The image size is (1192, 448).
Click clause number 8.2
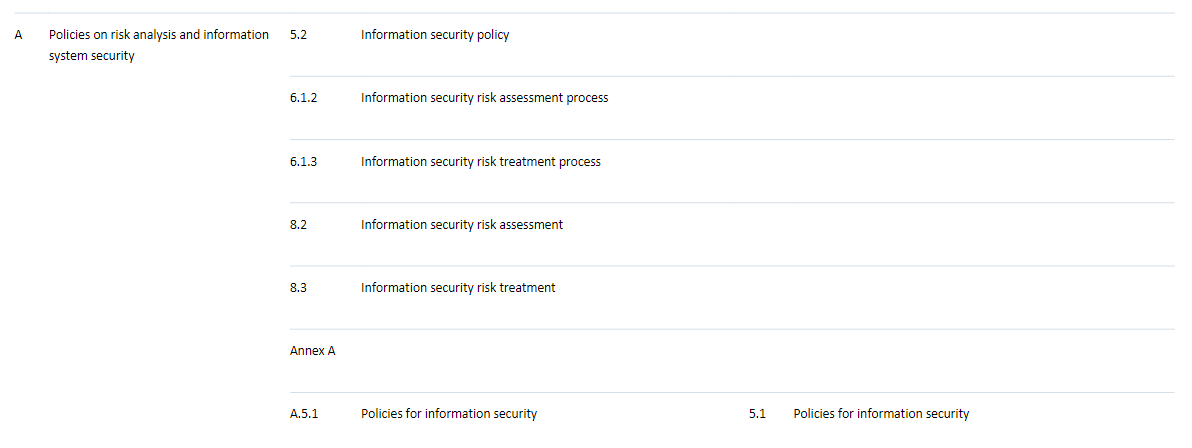click(298, 225)
